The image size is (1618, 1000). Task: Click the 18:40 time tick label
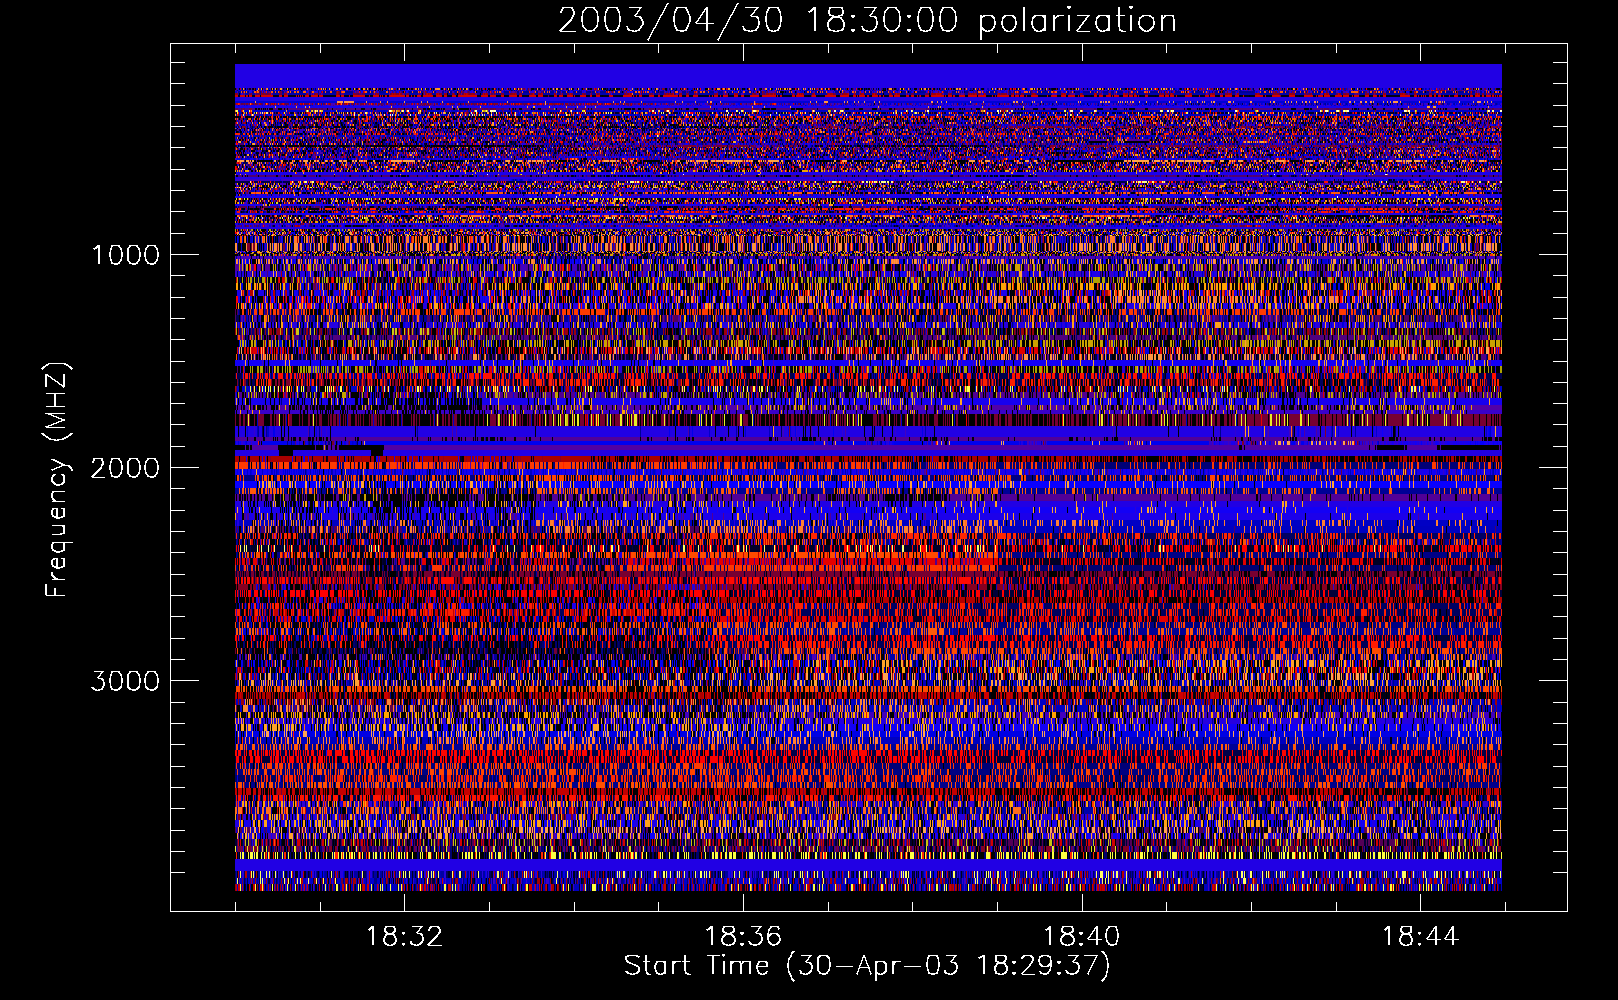pyautogui.click(x=1082, y=937)
